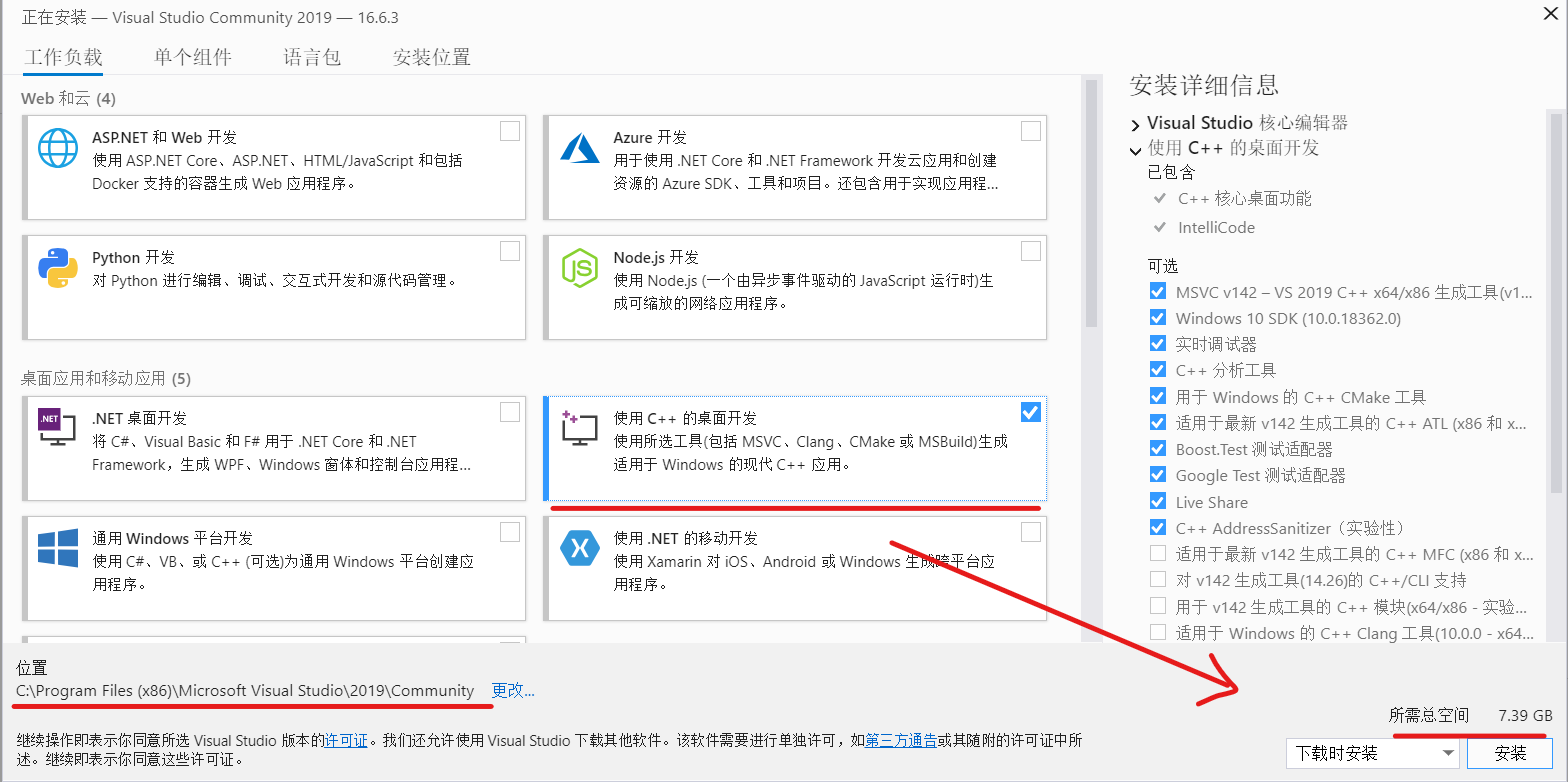Click the C++ 核心桌面功能 included item
The width and height of the screenshot is (1568, 782).
(1245, 198)
